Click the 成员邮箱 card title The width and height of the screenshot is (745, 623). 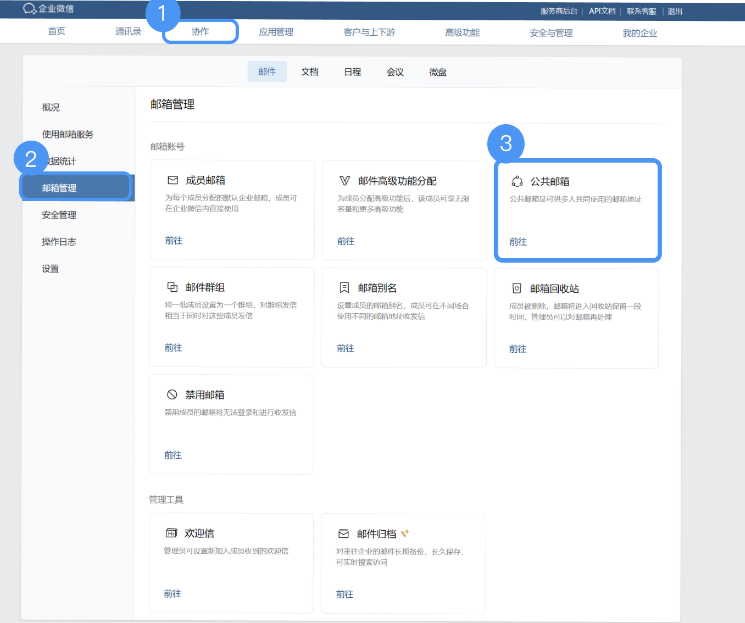point(205,180)
